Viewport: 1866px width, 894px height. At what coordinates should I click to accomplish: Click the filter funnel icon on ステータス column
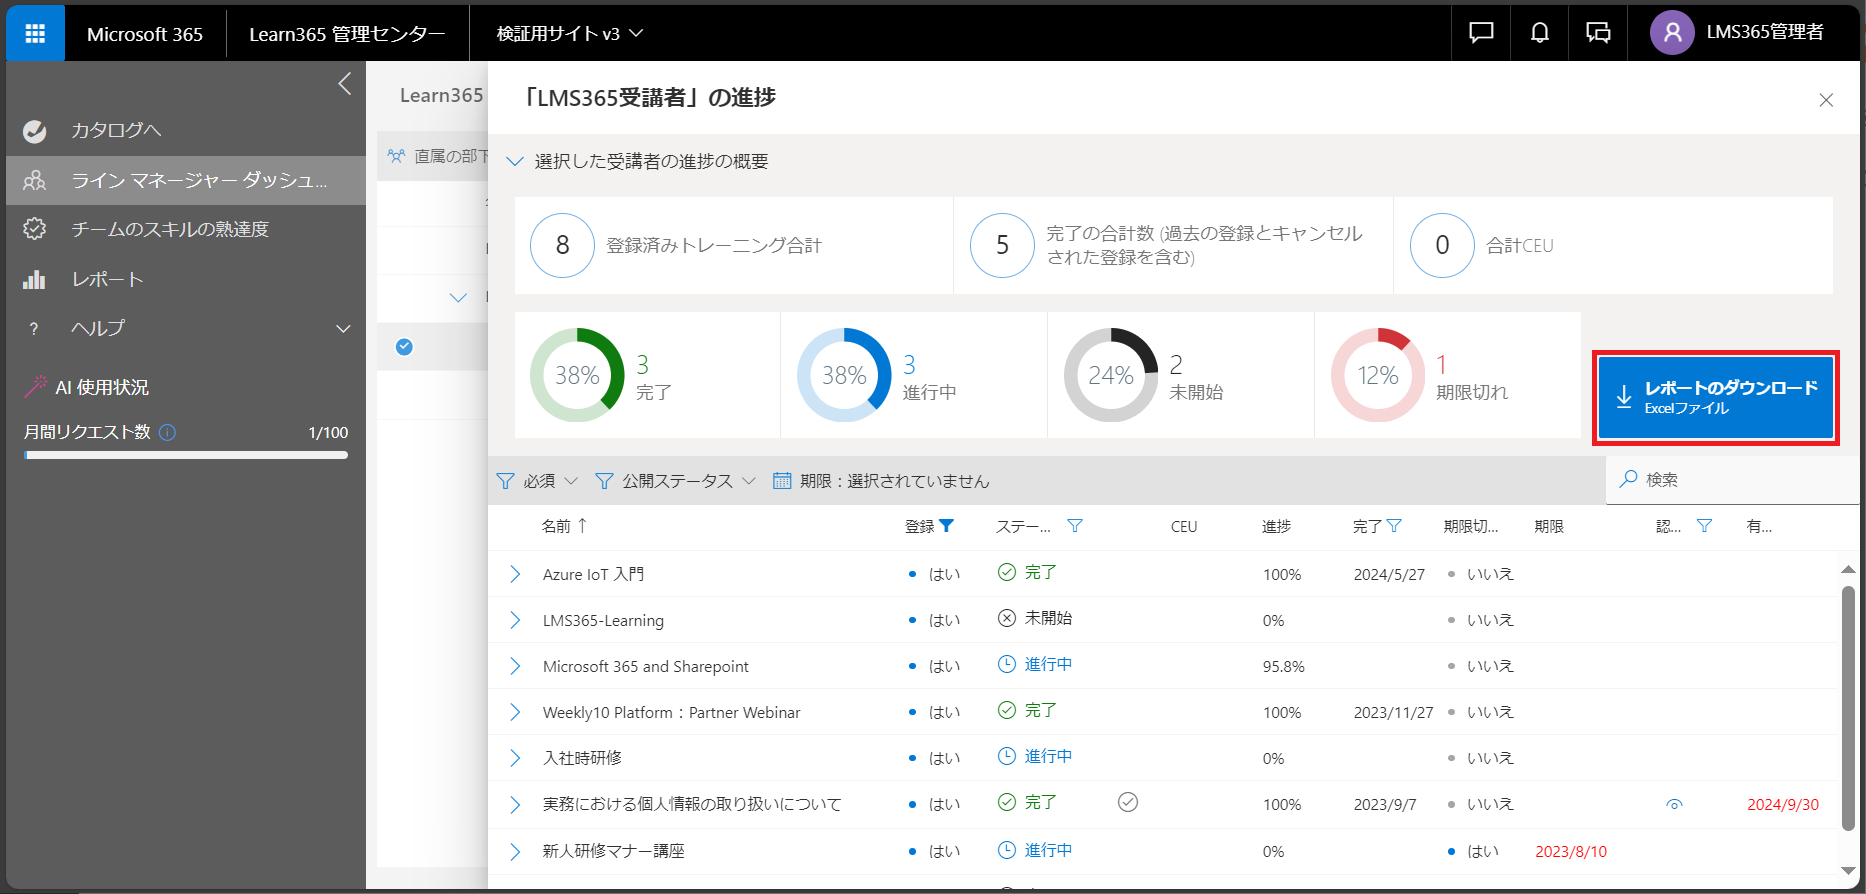point(1075,526)
